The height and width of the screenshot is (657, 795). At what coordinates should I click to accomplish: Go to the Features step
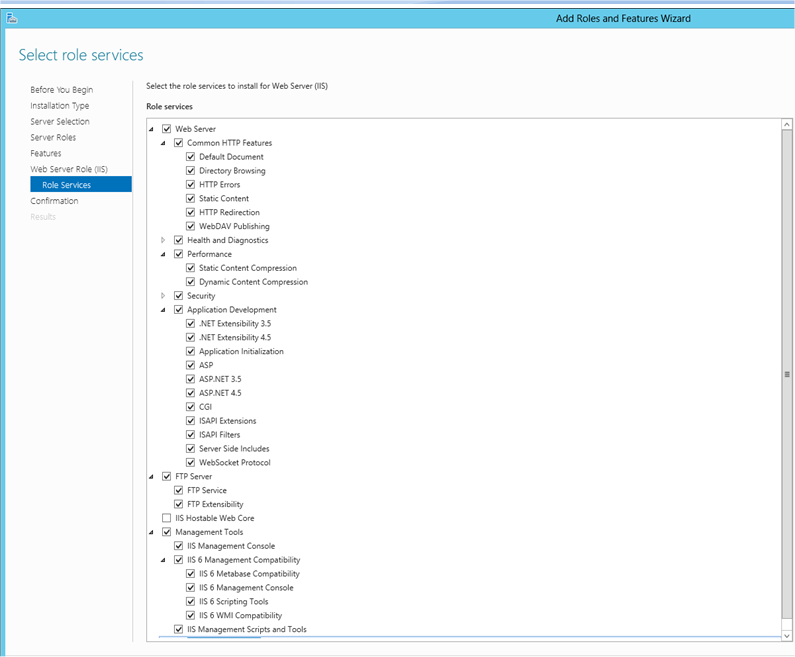(x=46, y=153)
